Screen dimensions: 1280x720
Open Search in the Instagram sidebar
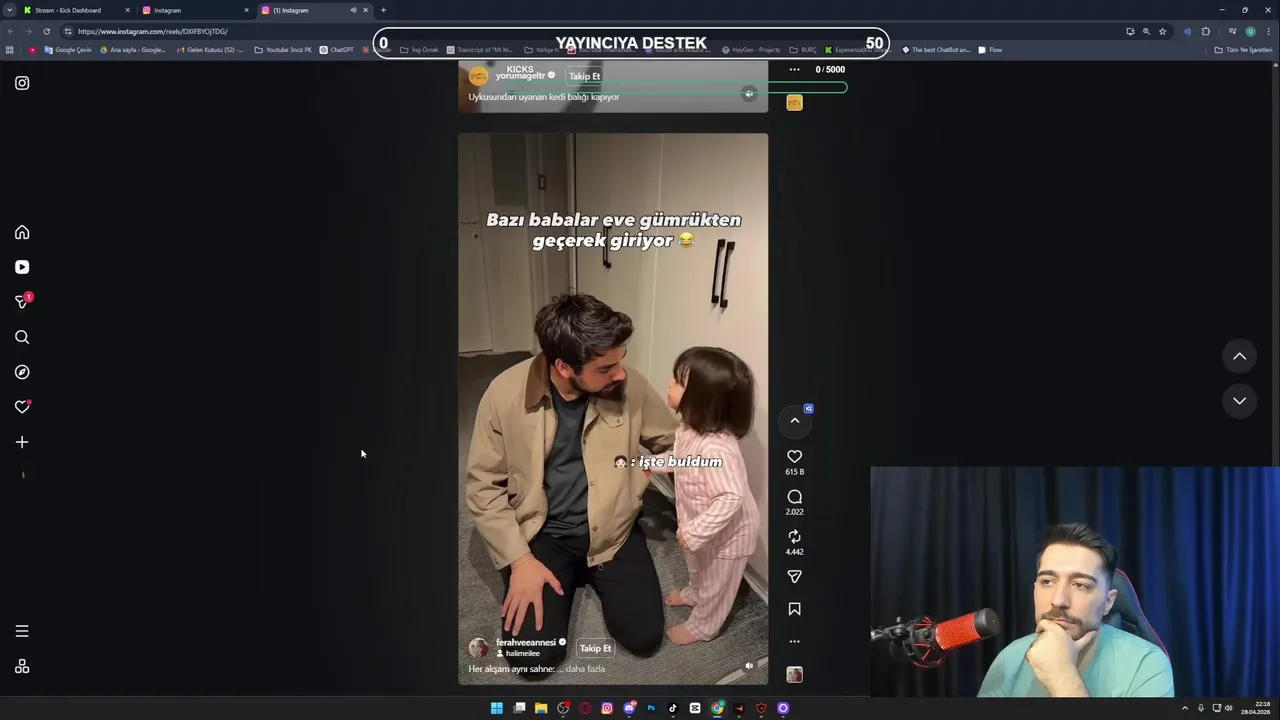pos(22,337)
